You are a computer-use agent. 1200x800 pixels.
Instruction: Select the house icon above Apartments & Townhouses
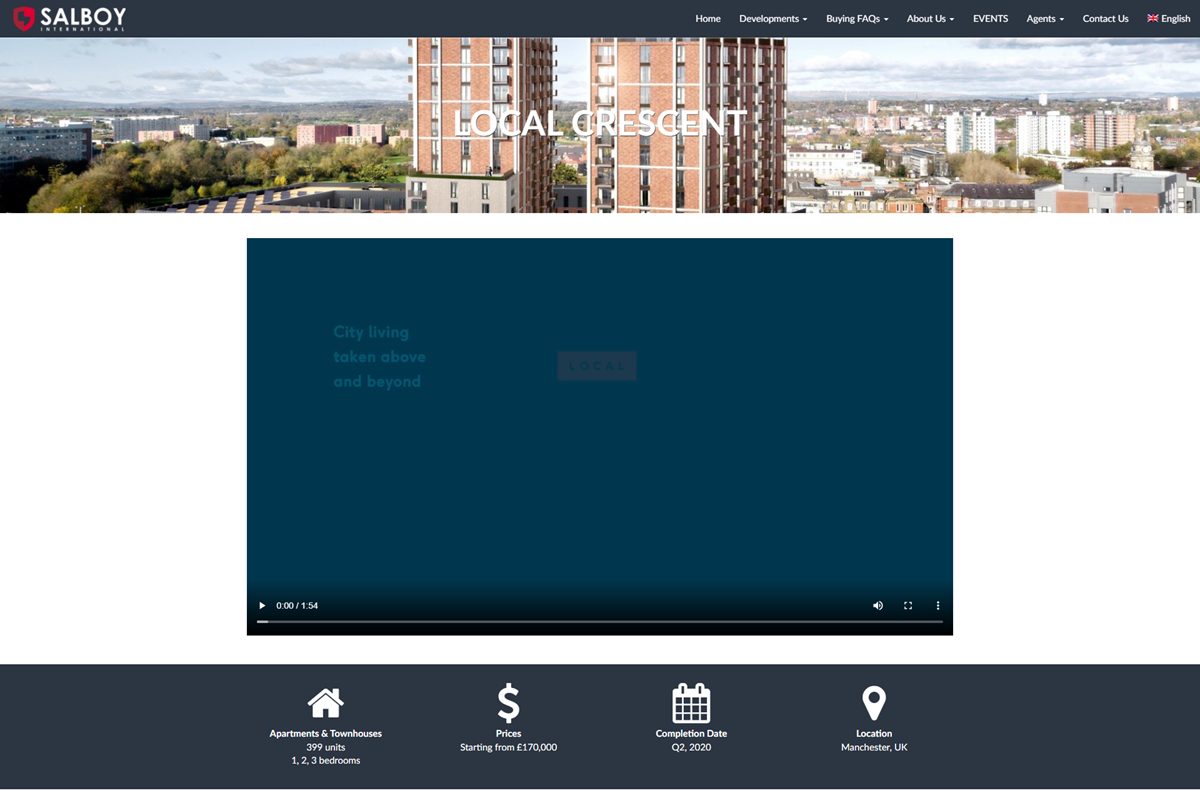tap(325, 704)
